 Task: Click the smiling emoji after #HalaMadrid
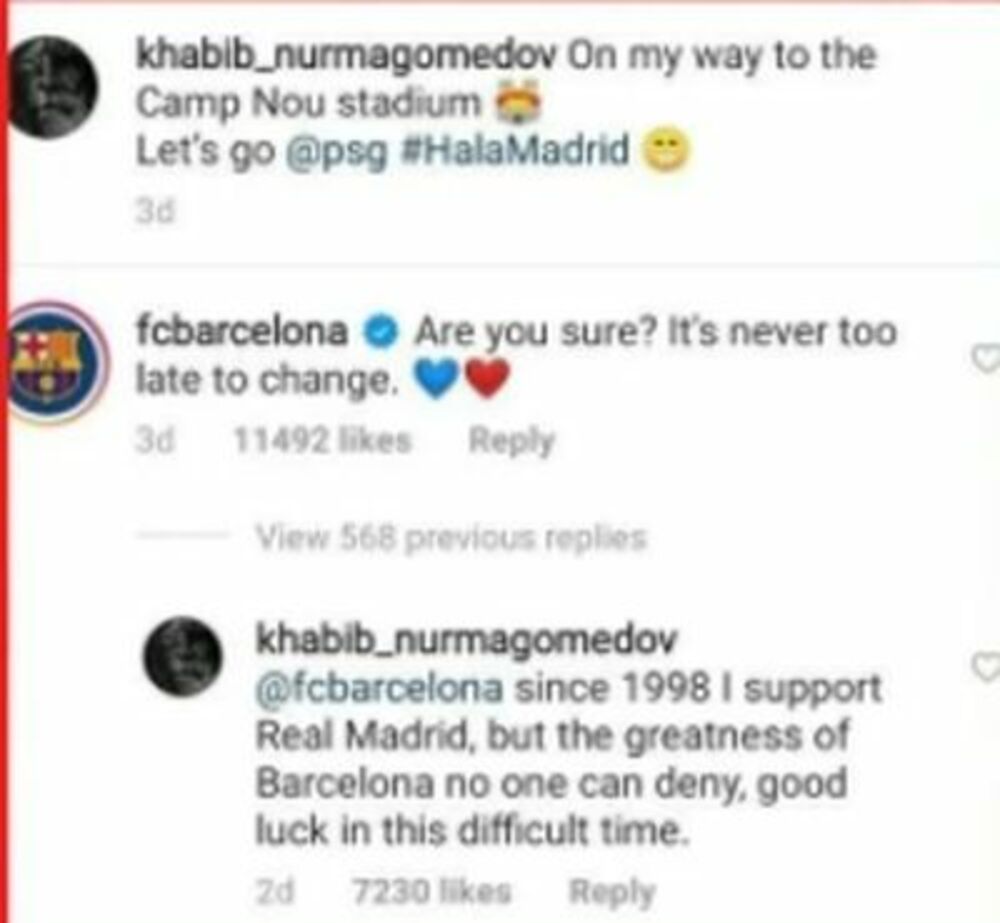(665, 151)
